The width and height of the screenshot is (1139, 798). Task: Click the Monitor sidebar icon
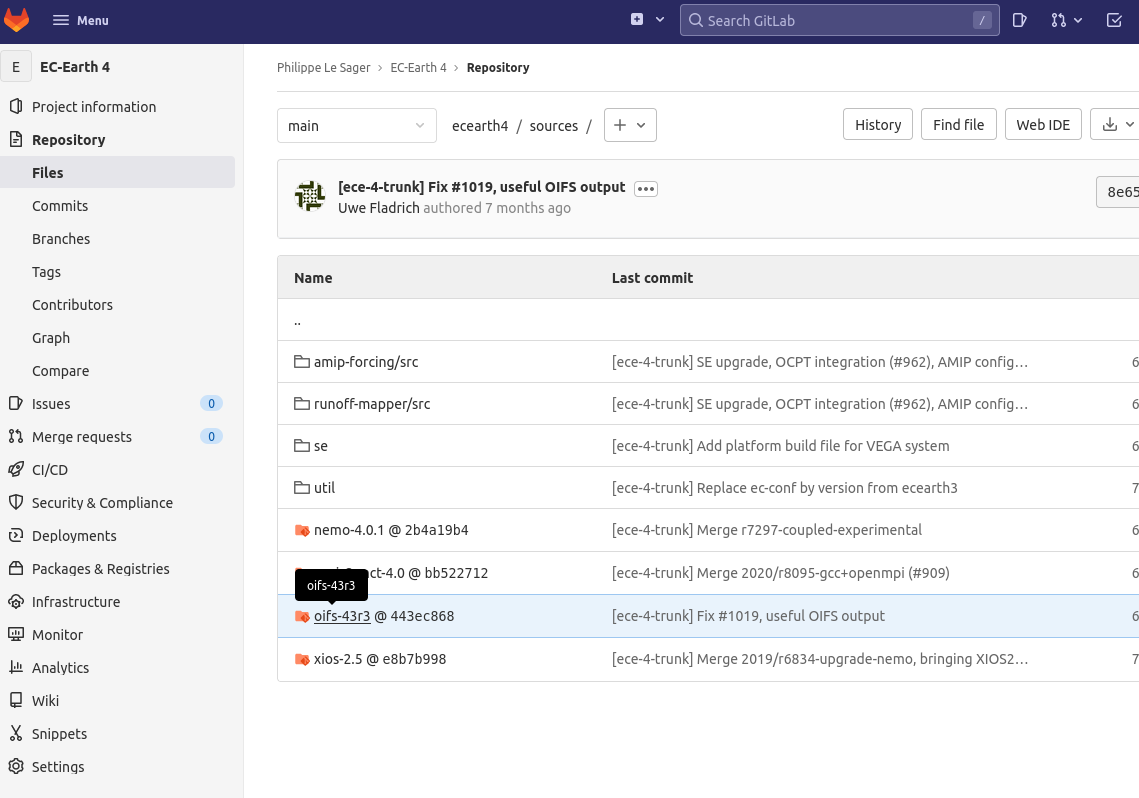click(x=16, y=635)
